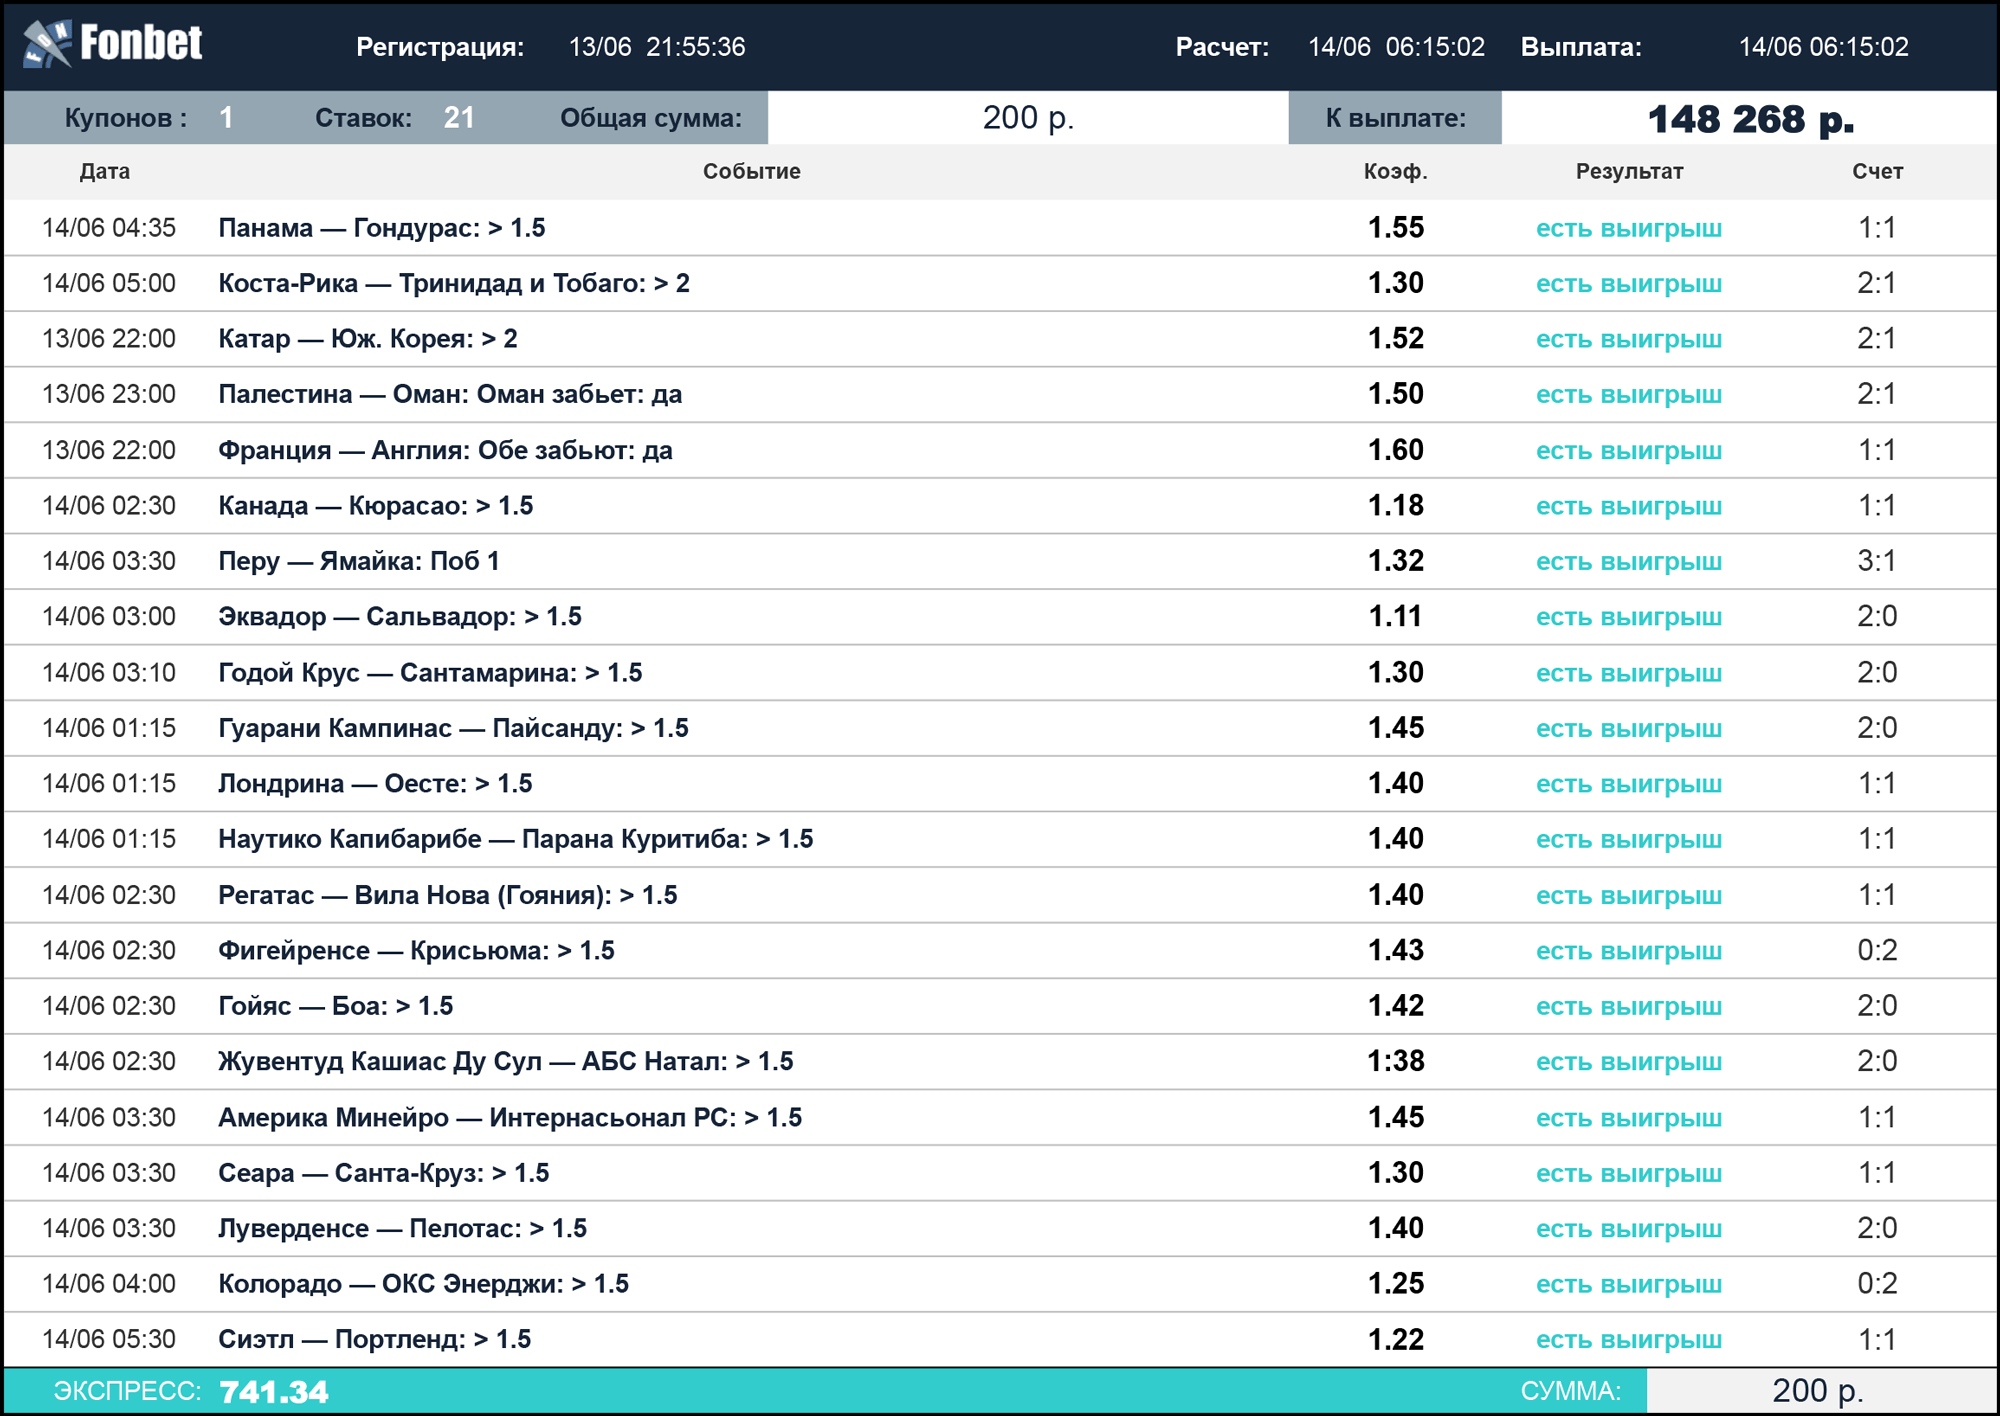Click the Купонов count 1

227,118
